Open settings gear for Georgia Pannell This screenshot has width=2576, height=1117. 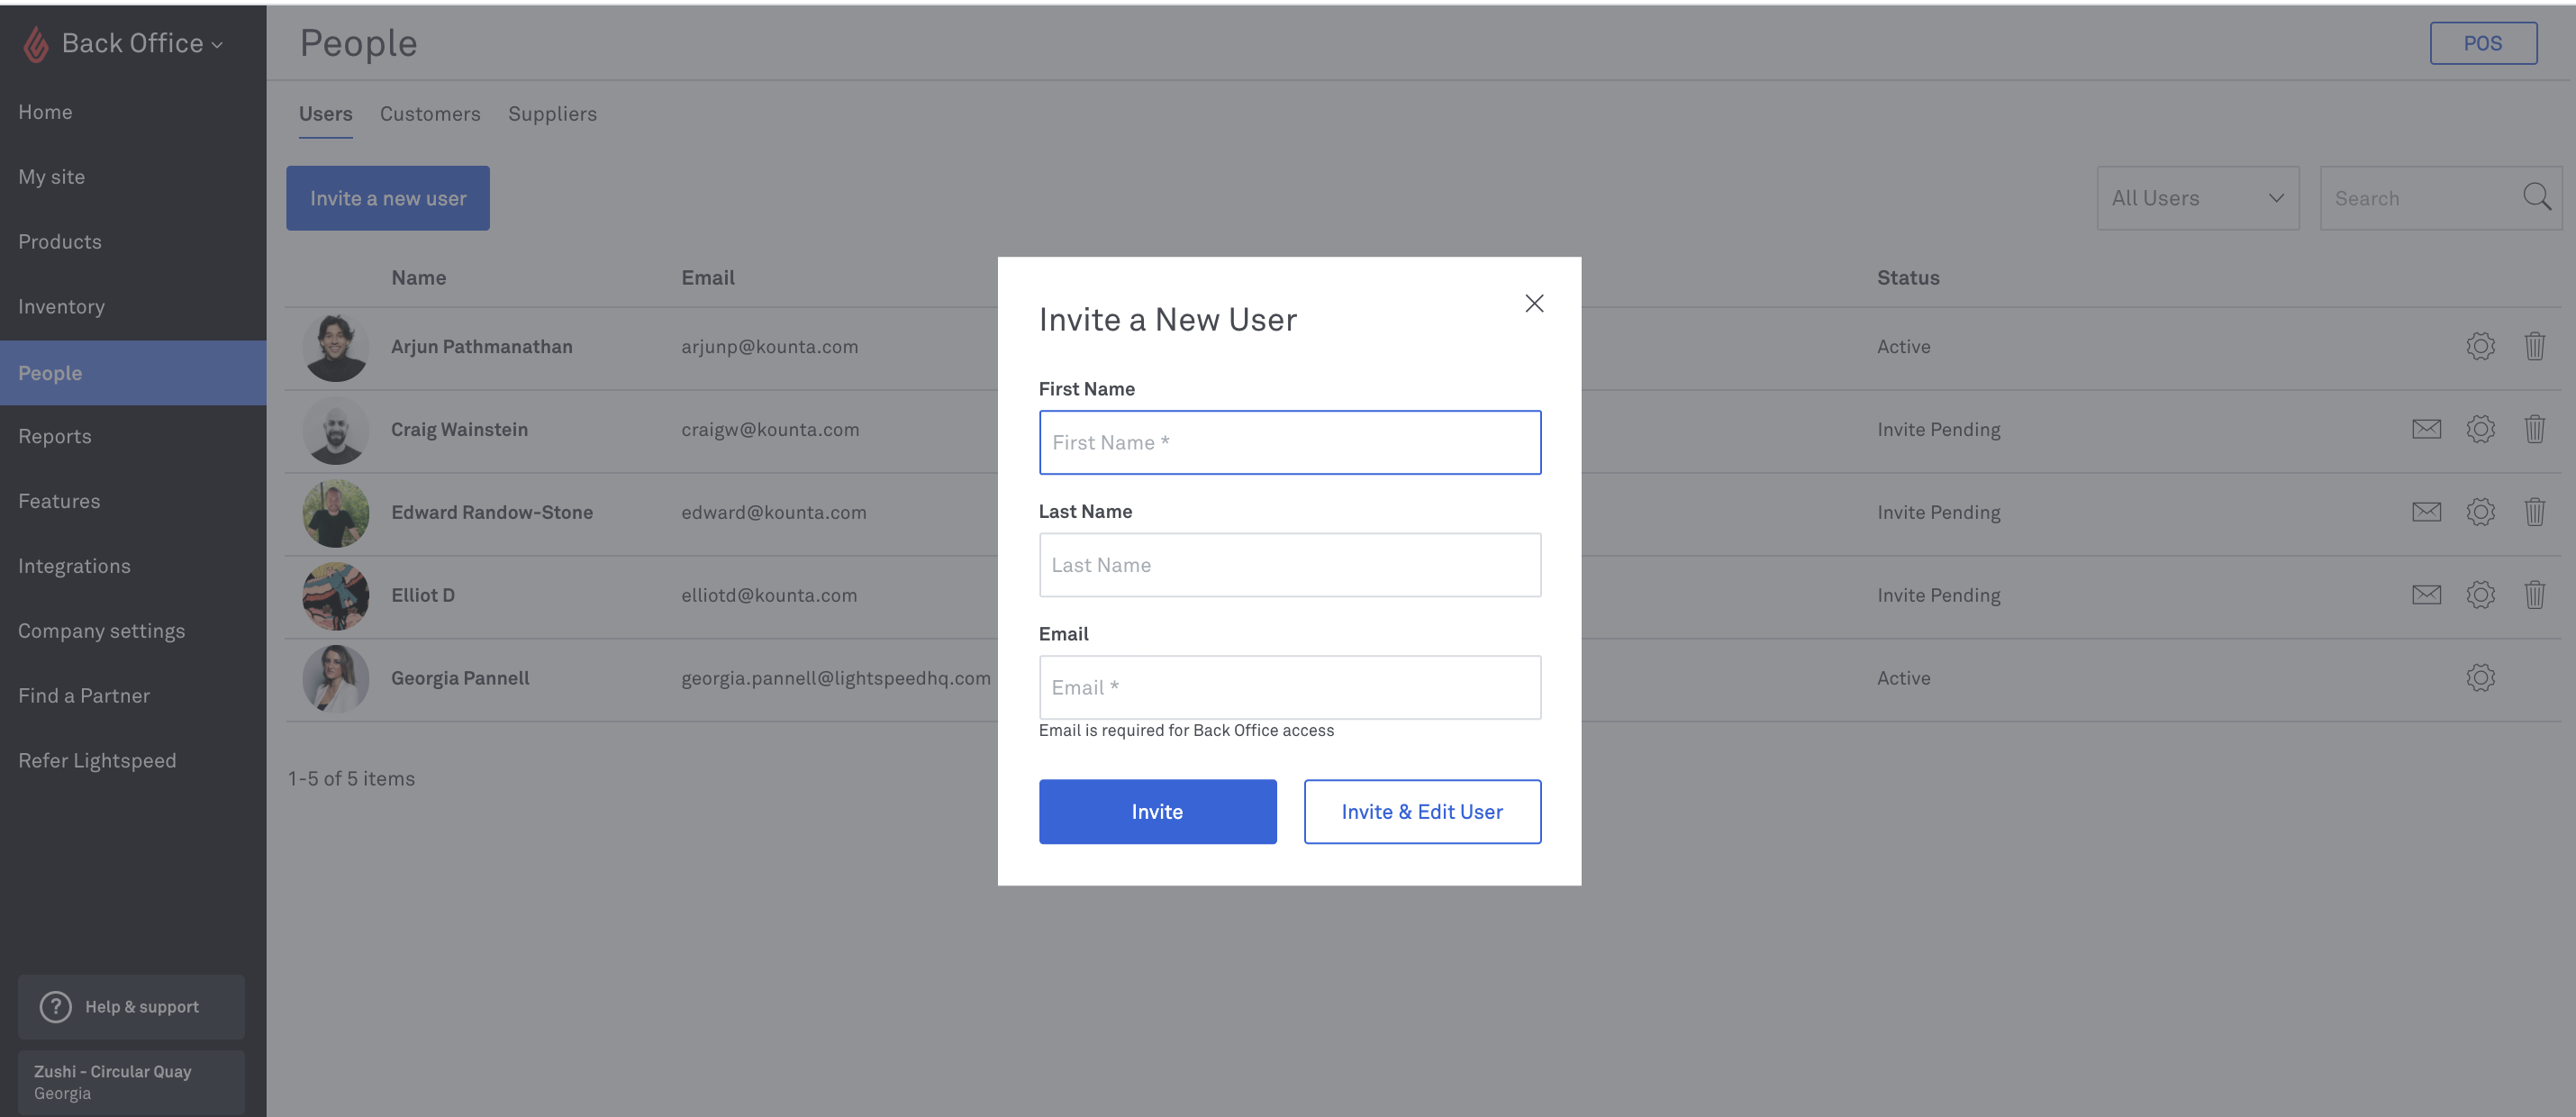2480,679
